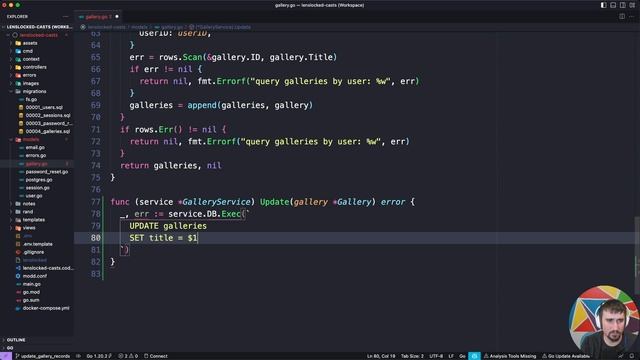Change Tab Size: 2 indentation setting

pos(412,356)
